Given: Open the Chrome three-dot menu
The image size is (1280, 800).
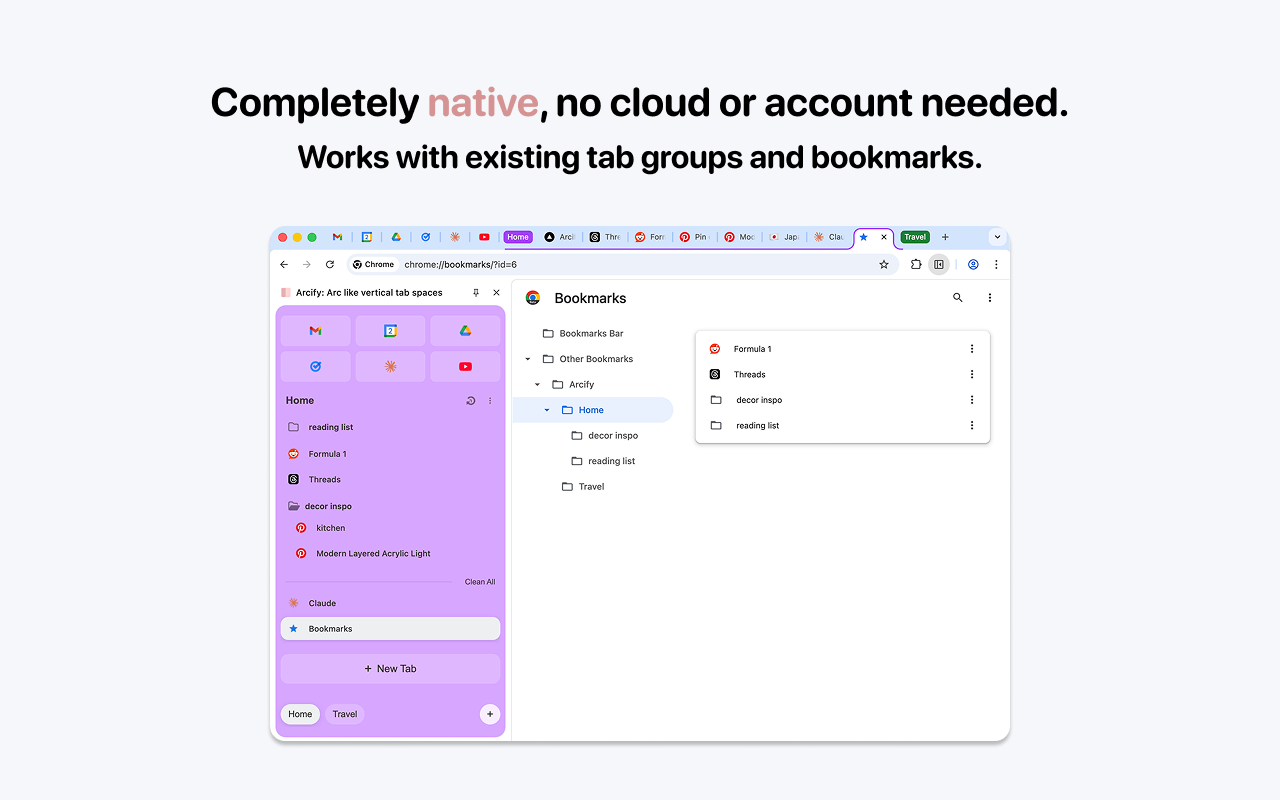Looking at the screenshot, I should click(x=996, y=264).
